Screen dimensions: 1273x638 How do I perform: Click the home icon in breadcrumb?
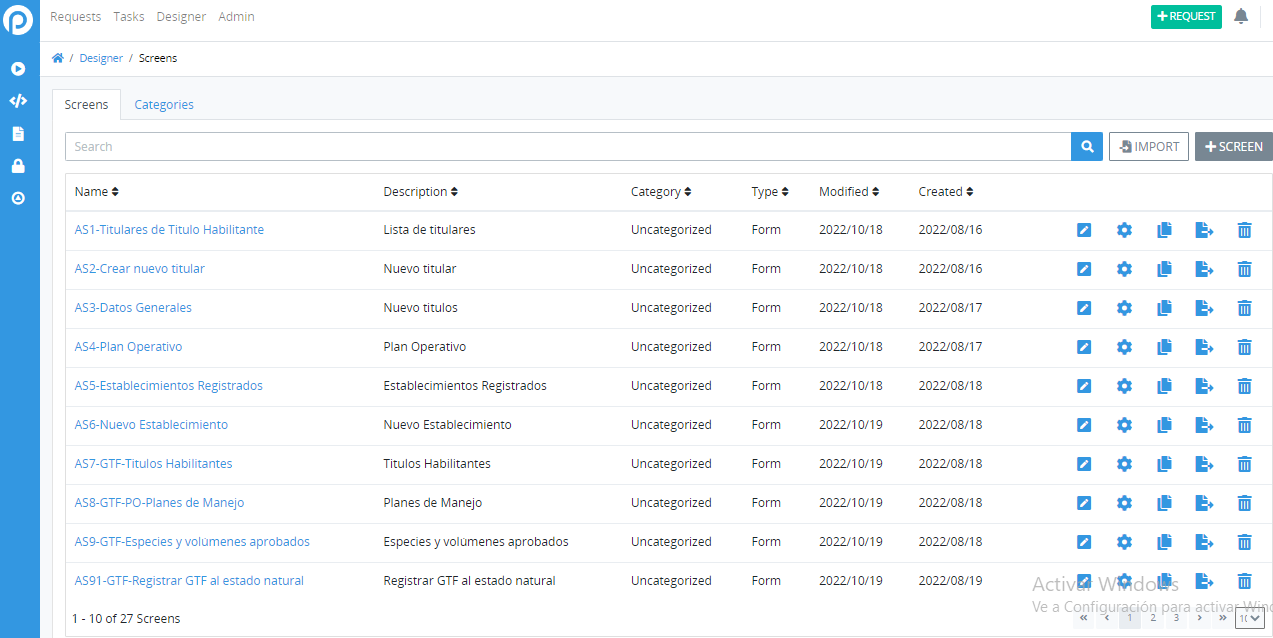pyautogui.click(x=58, y=58)
